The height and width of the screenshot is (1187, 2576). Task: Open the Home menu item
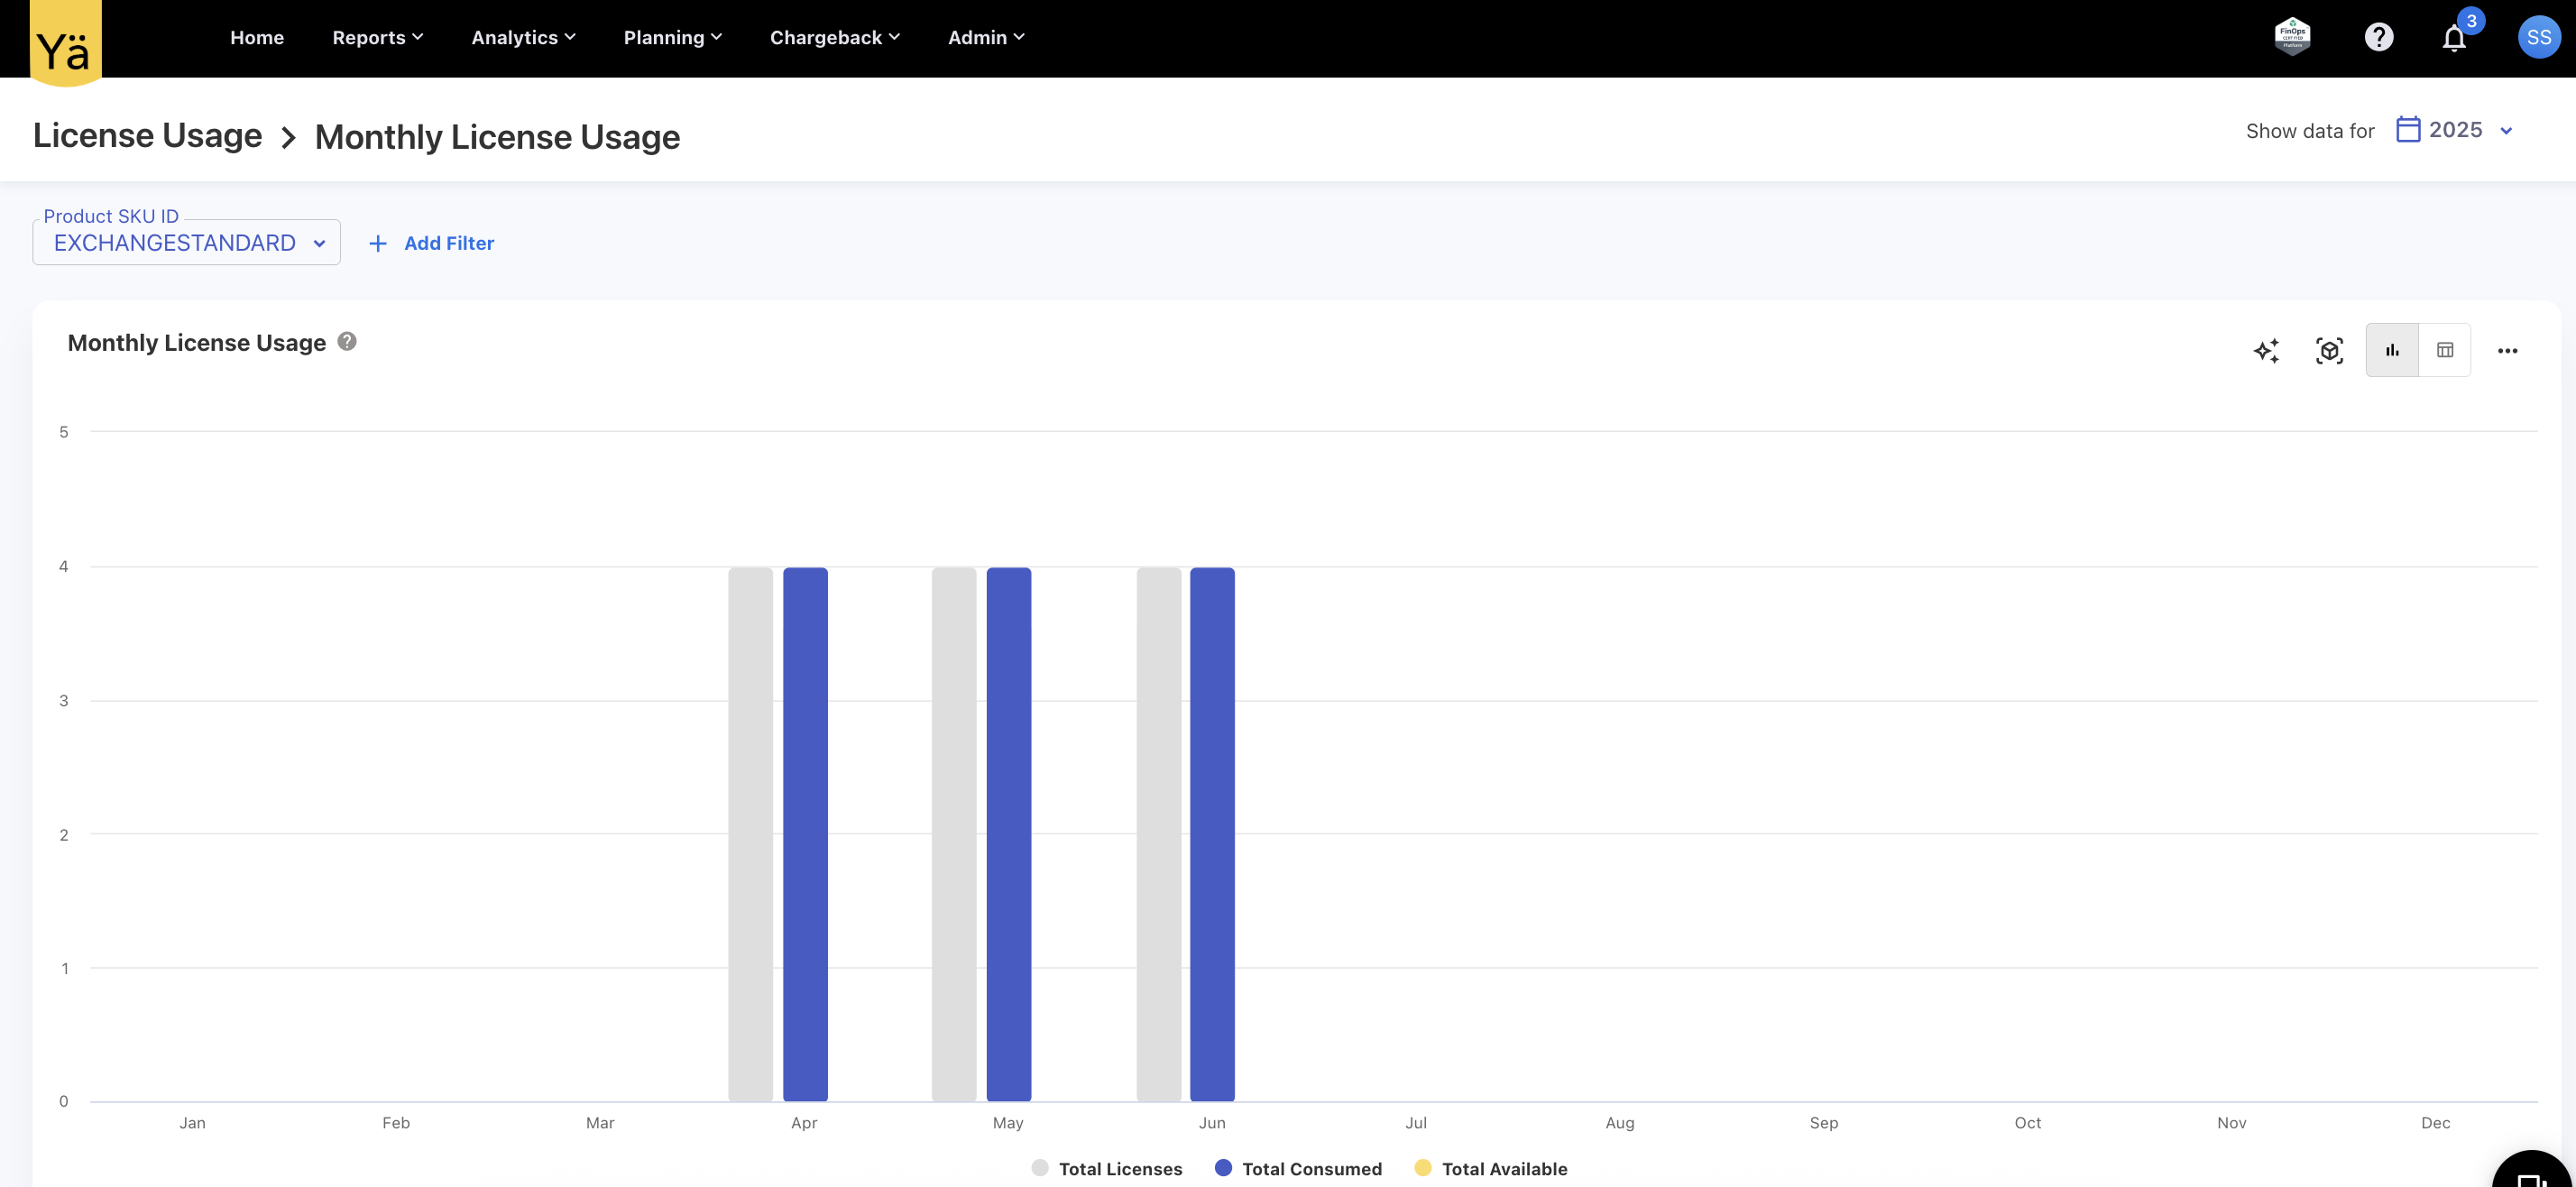(x=257, y=38)
